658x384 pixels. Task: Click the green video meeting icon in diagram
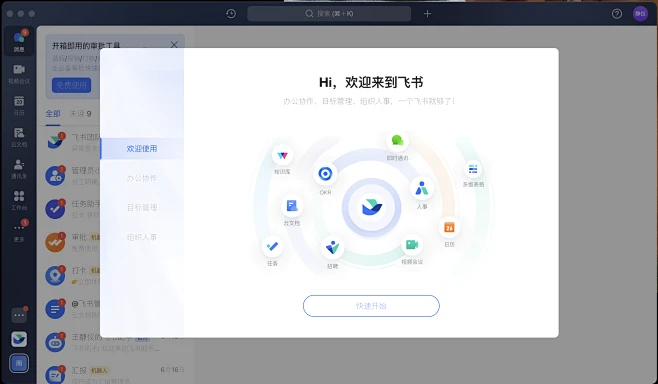(x=412, y=244)
